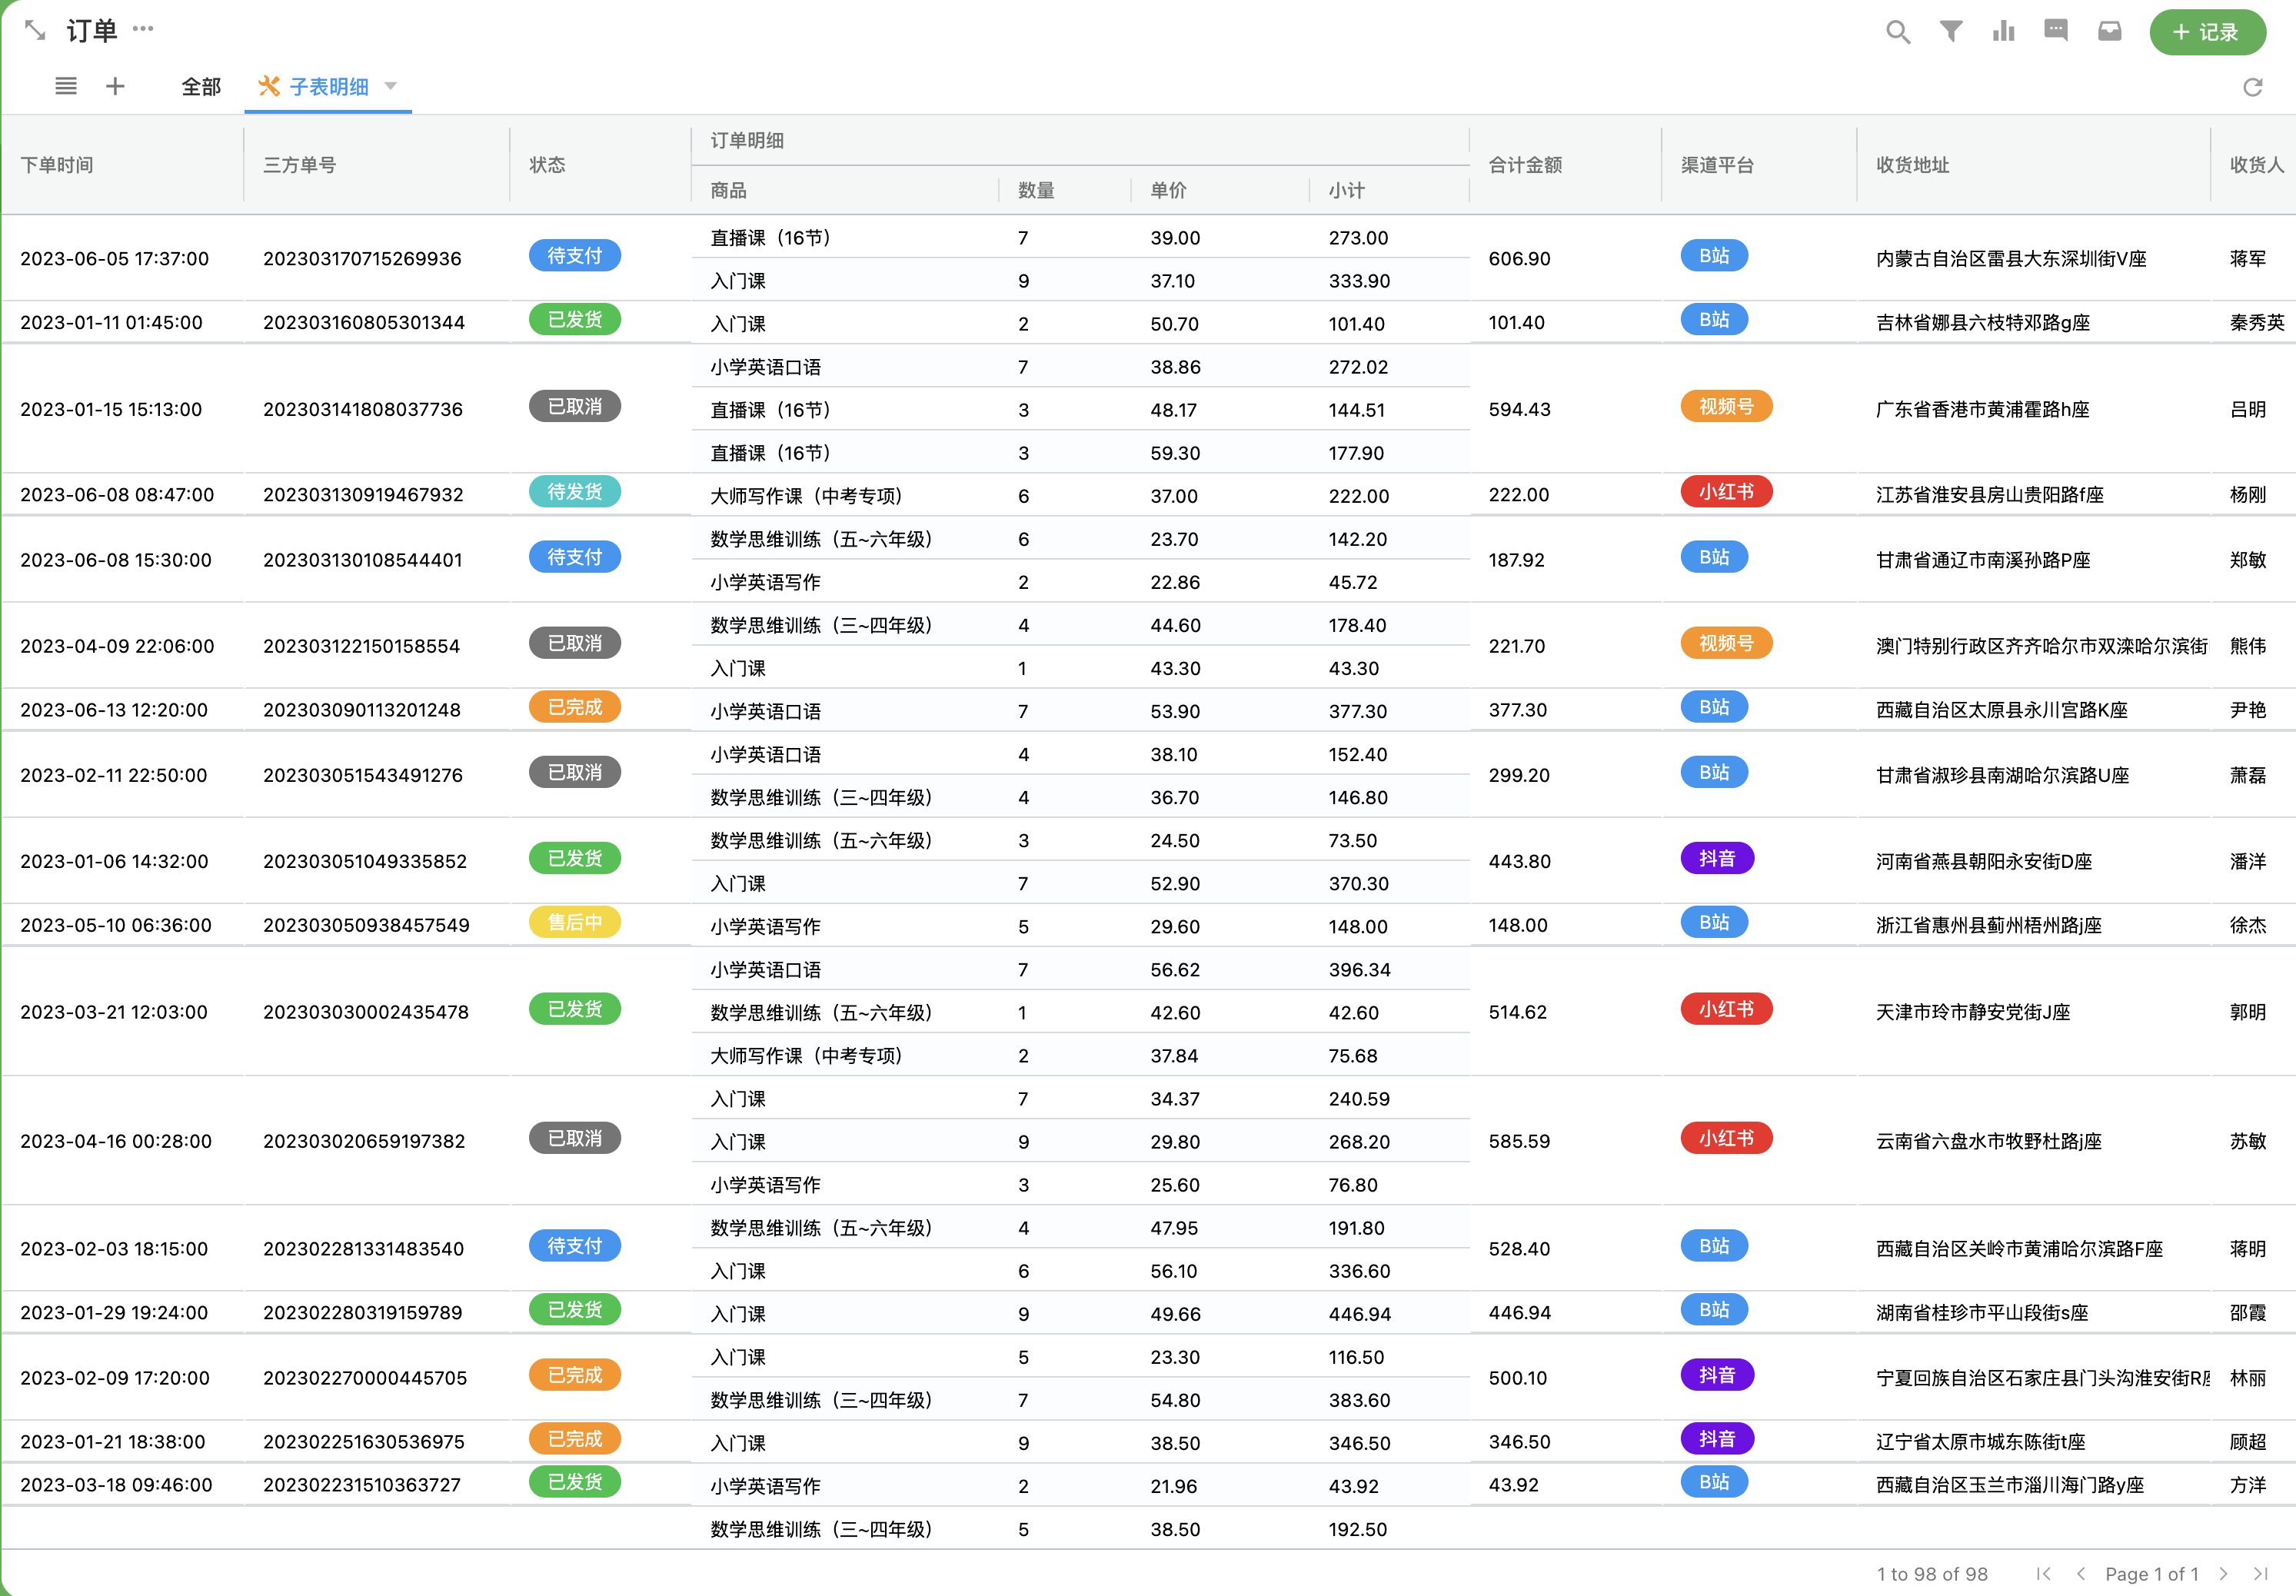Viewport: 2296px width, 1596px height.
Task: Click recipient name 顾超
Action: (2248, 1442)
